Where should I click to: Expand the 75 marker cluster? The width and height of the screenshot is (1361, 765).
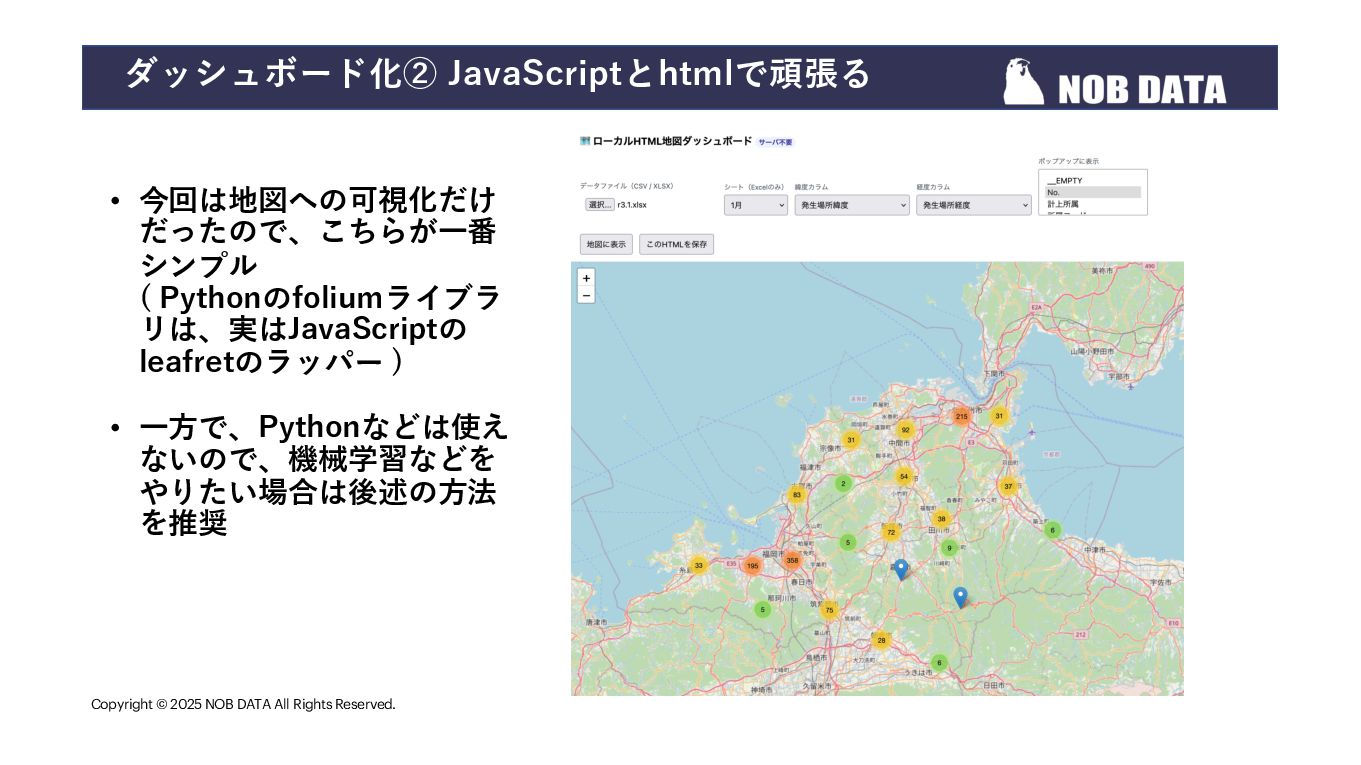pyautogui.click(x=829, y=609)
